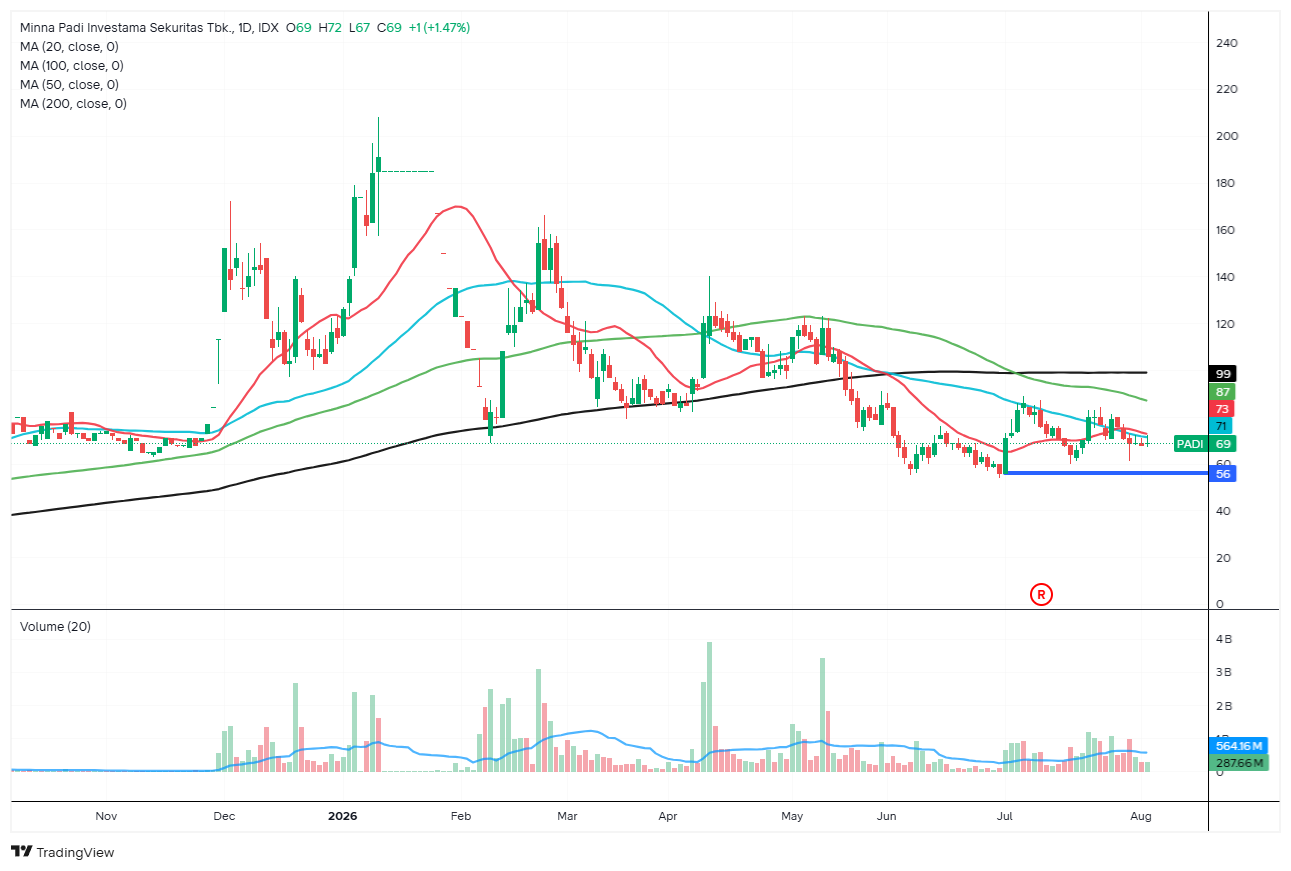Click the Jul label on the time axis
Viewport: 1291px width, 871px height.
pyautogui.click(x=1004, y=816)
